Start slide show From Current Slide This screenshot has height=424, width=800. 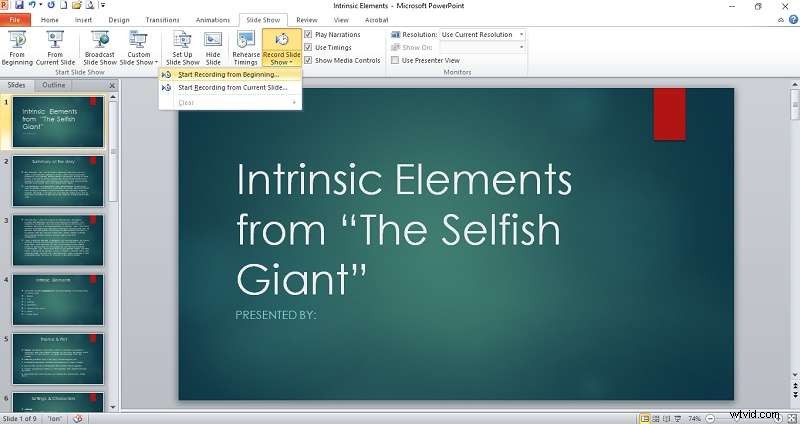pyautogui.click(x=55, y=48)
